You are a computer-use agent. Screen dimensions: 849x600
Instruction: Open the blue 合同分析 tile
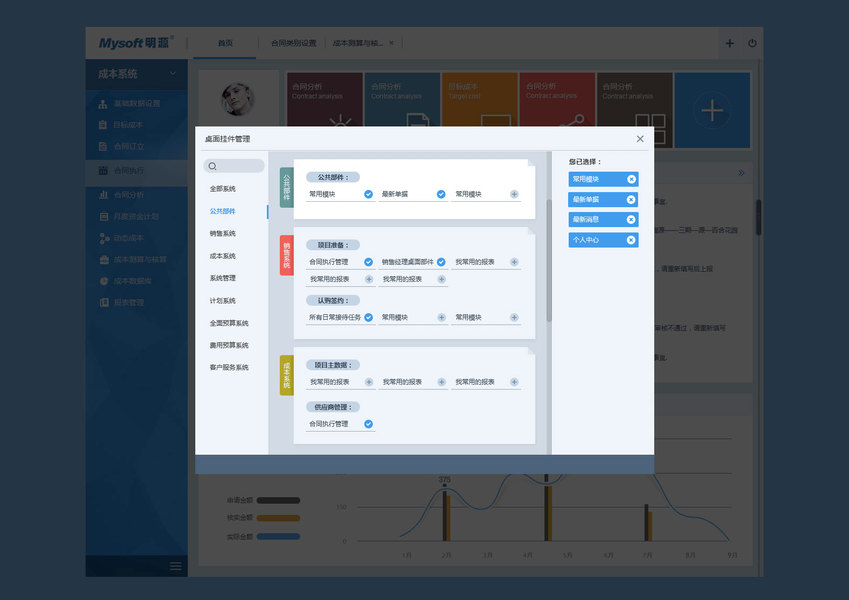point(402,100)
